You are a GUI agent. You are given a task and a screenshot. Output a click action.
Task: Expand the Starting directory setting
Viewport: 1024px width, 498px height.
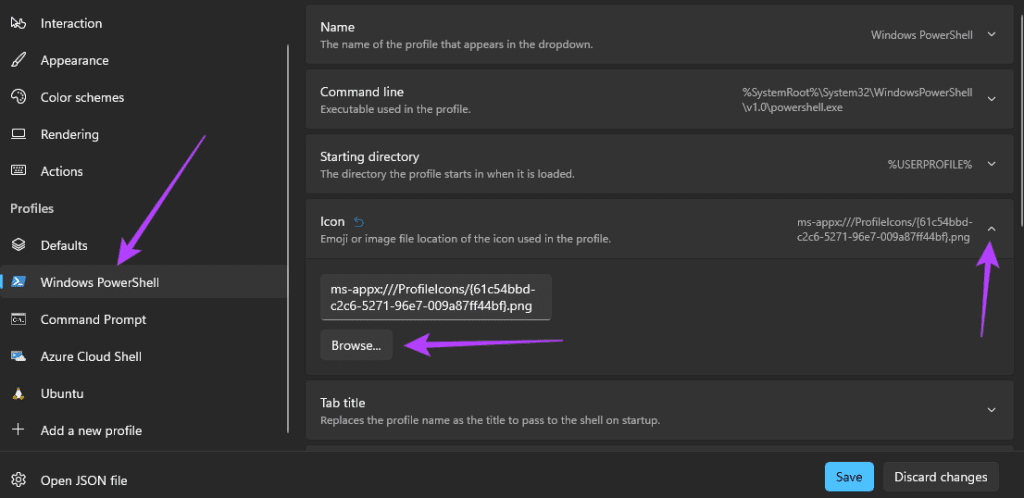pos(991,164)
